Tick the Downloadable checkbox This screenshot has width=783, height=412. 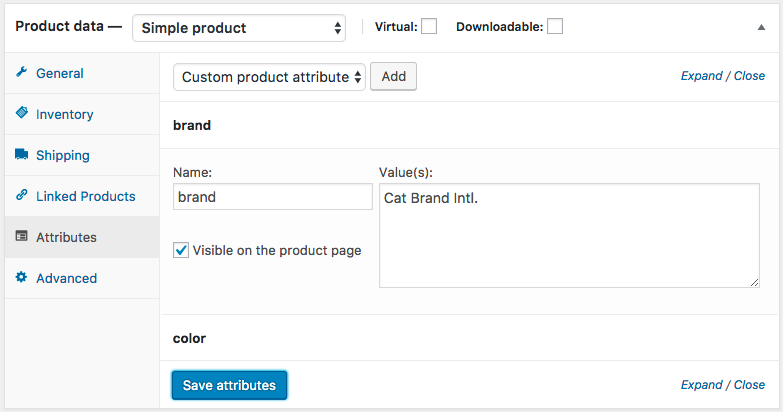(555, 27)
